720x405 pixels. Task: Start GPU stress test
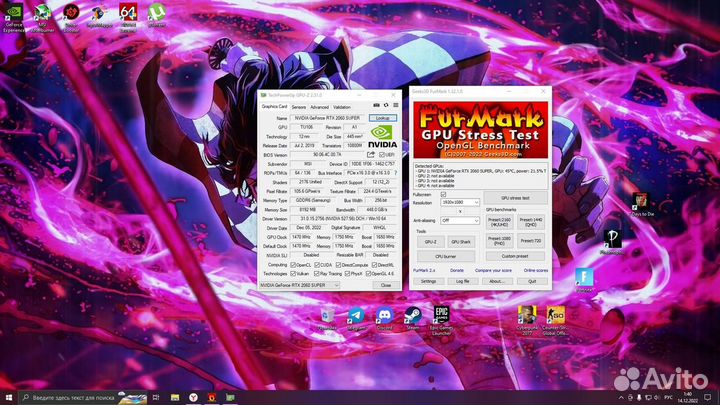(515, 198)
